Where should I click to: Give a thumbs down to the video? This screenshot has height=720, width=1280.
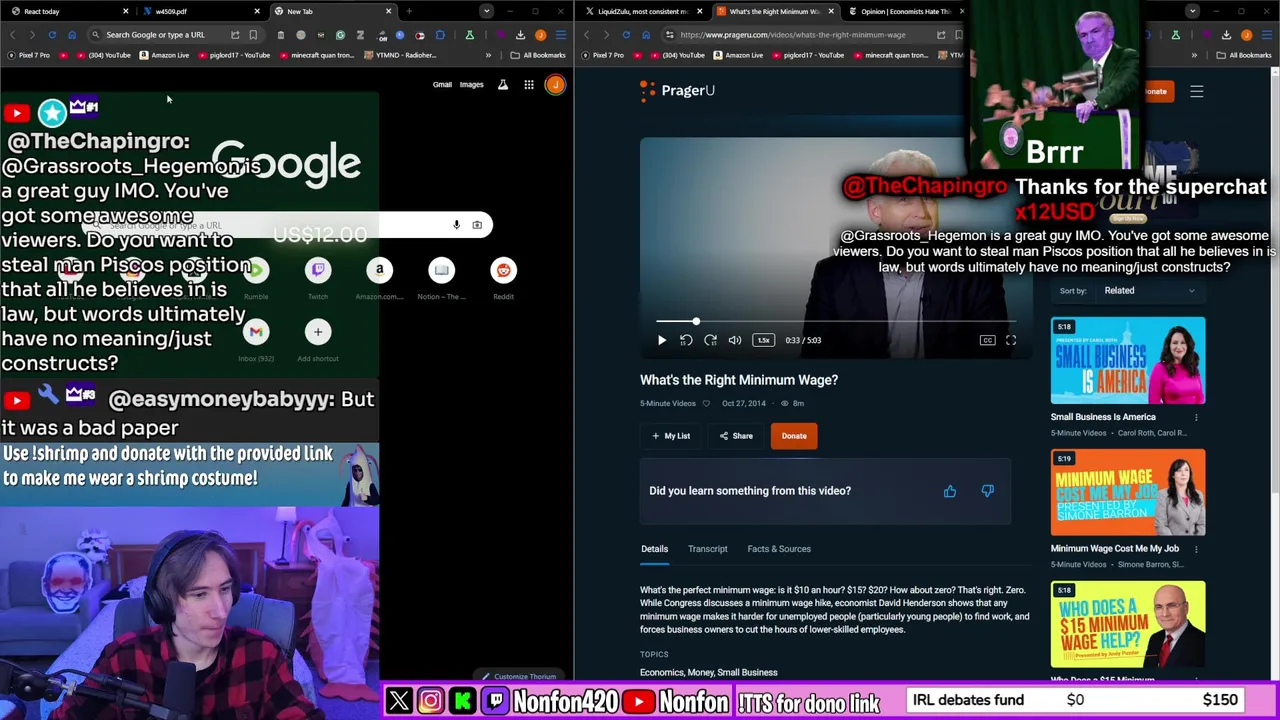[987, 491]
